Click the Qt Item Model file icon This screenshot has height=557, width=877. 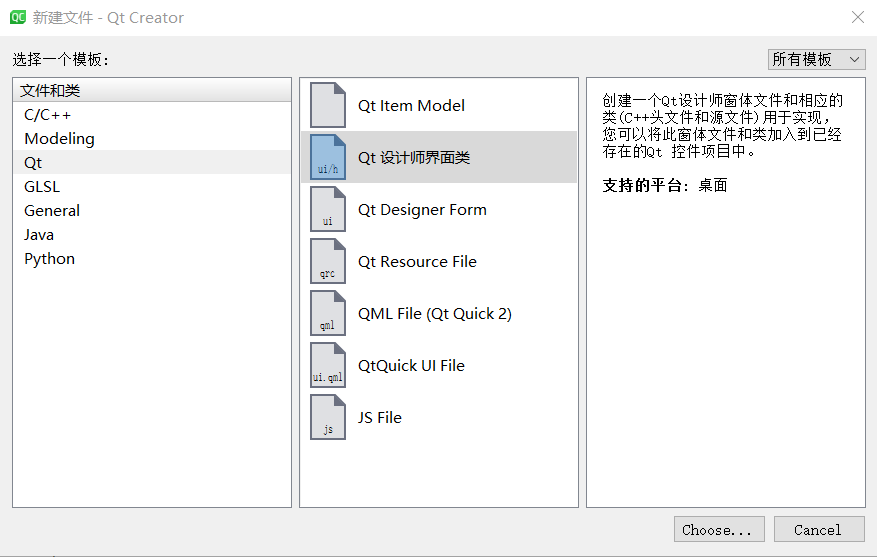click(328, 105)
